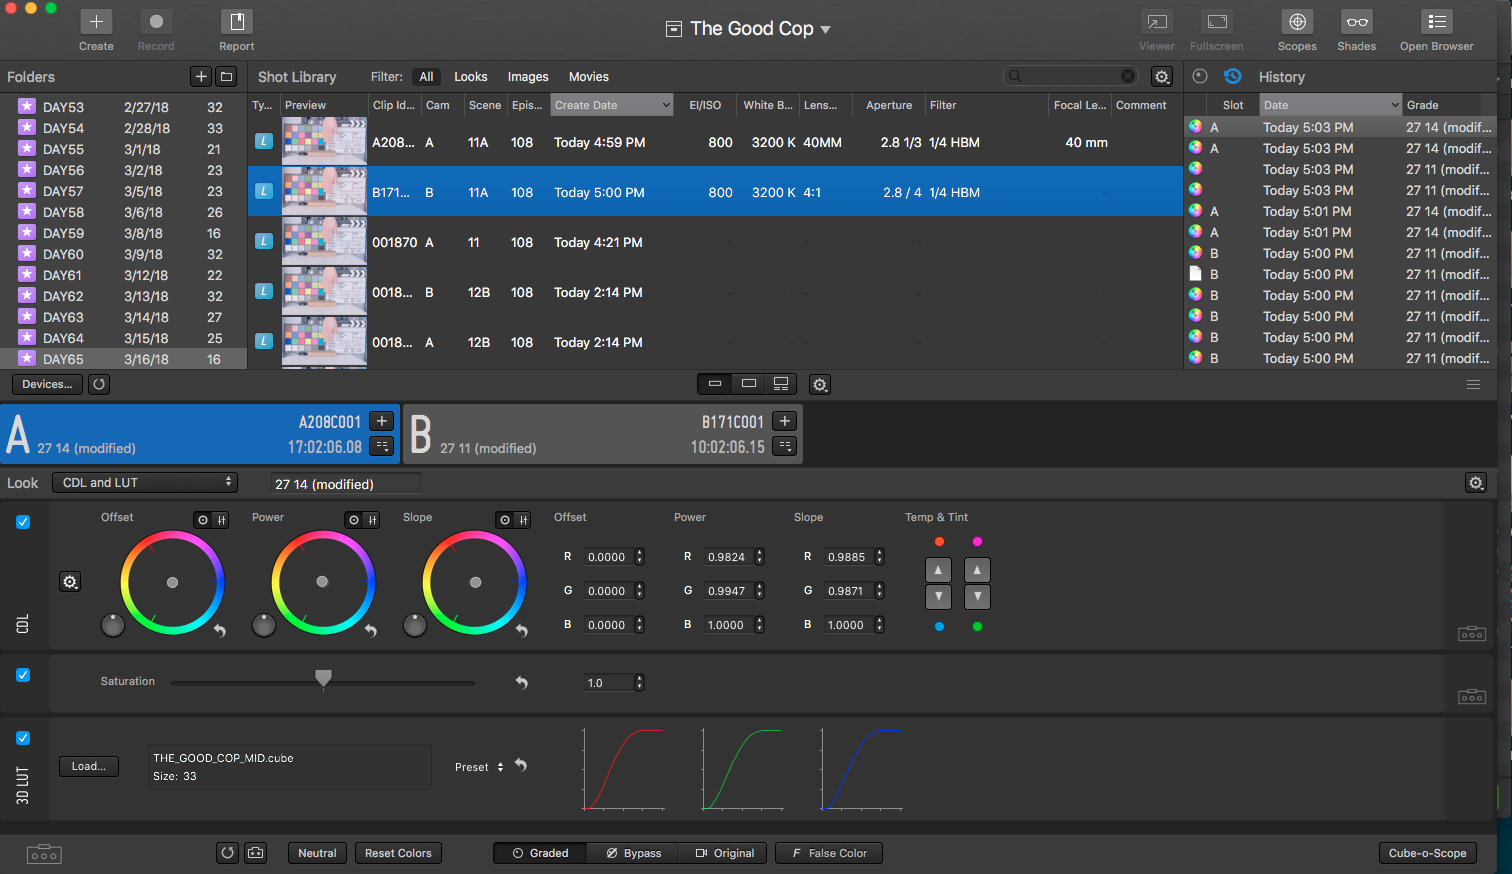Open the Scopes panel icon

pos(1296,22)
